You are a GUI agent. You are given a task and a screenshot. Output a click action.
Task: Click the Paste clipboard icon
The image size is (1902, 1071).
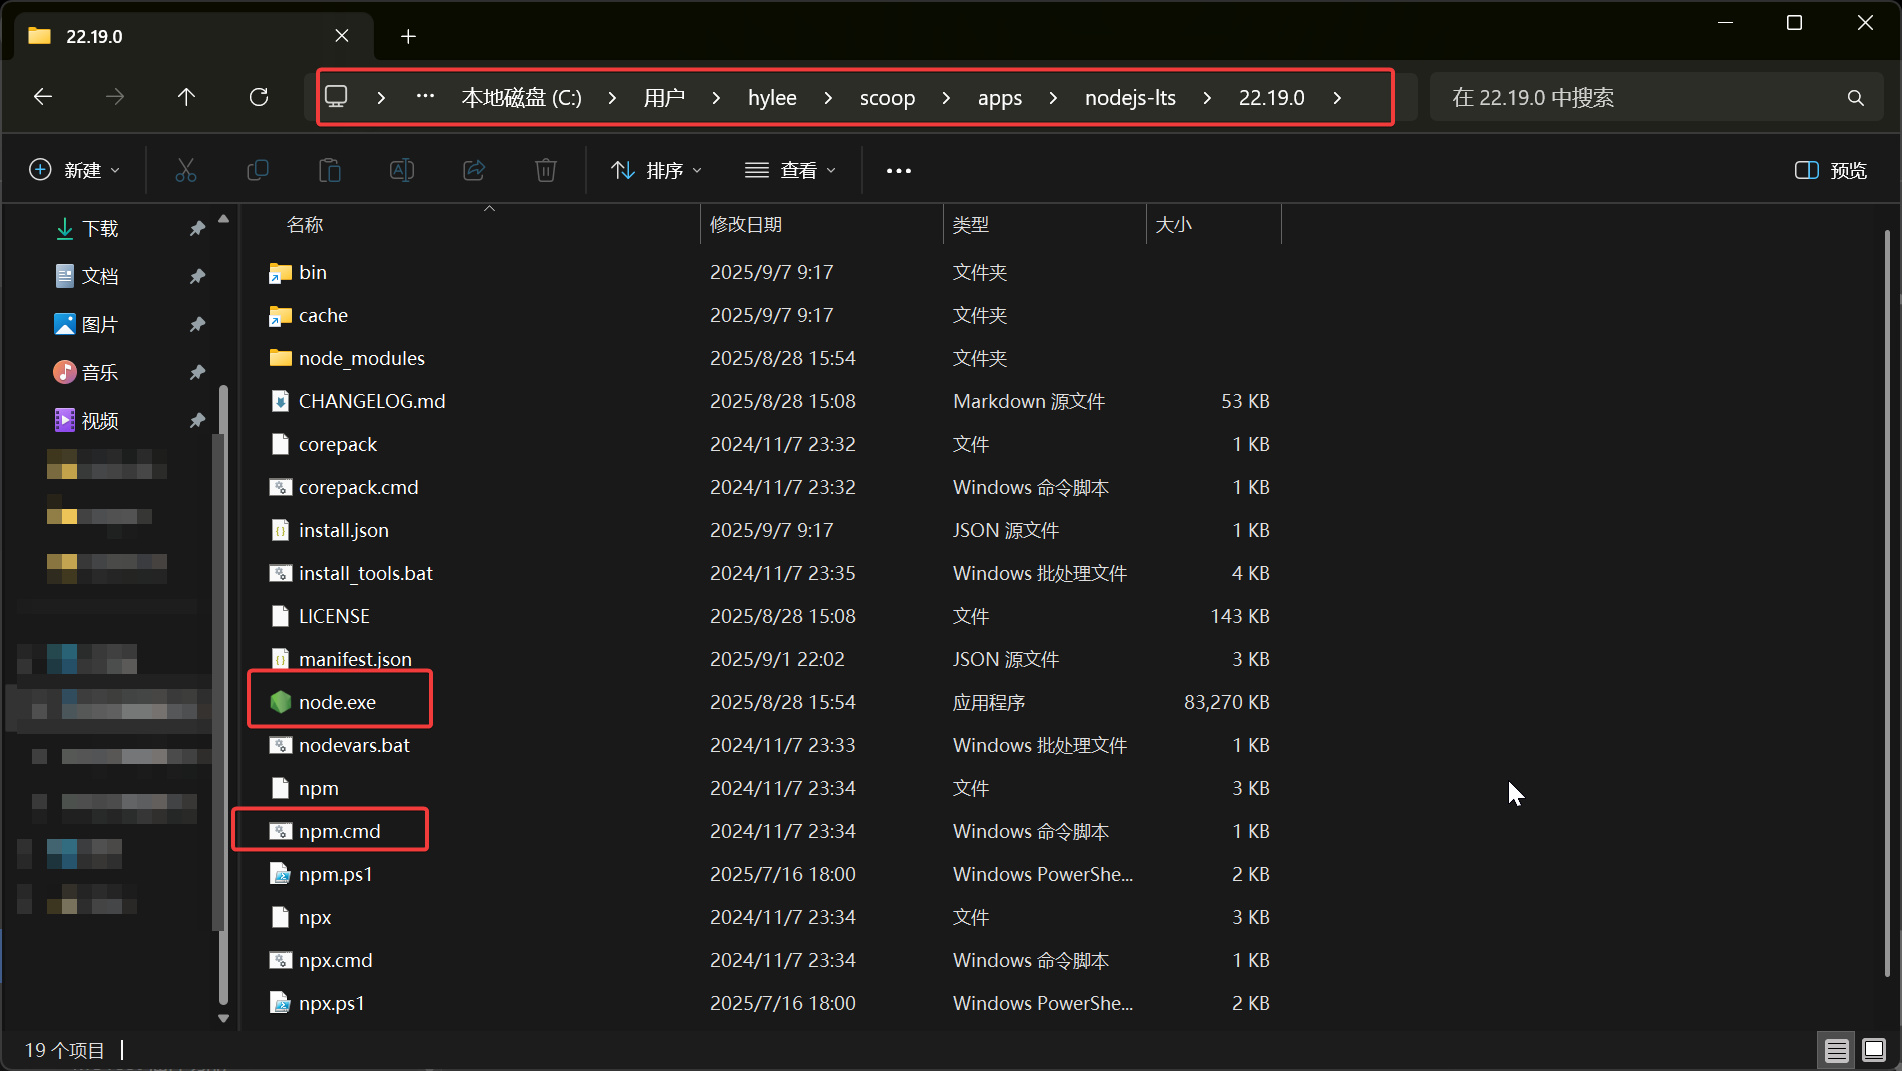pos(329,170)
